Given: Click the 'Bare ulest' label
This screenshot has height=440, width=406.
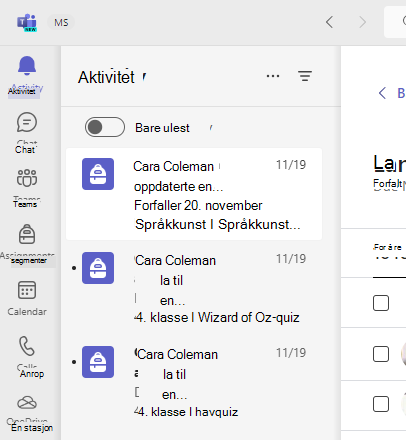Looking at the screenshot, I should (x=162, y=128).
